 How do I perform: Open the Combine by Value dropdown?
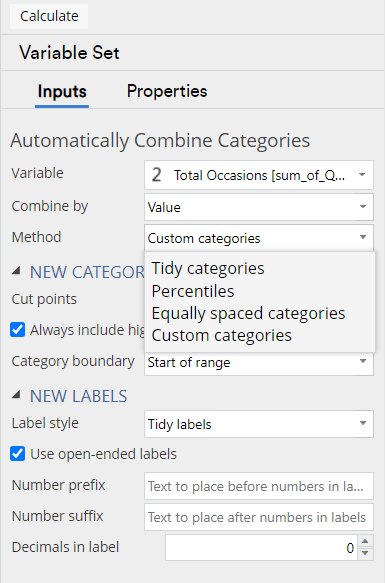click(259, 207)
